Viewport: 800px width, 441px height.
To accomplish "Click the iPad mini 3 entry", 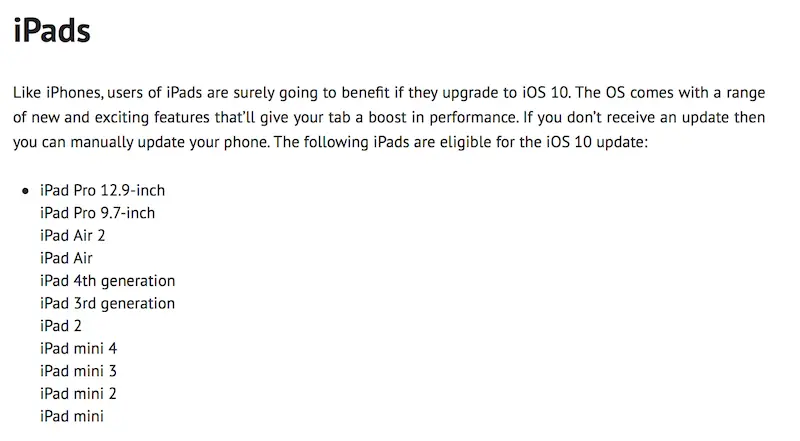I will click(79, 371).
